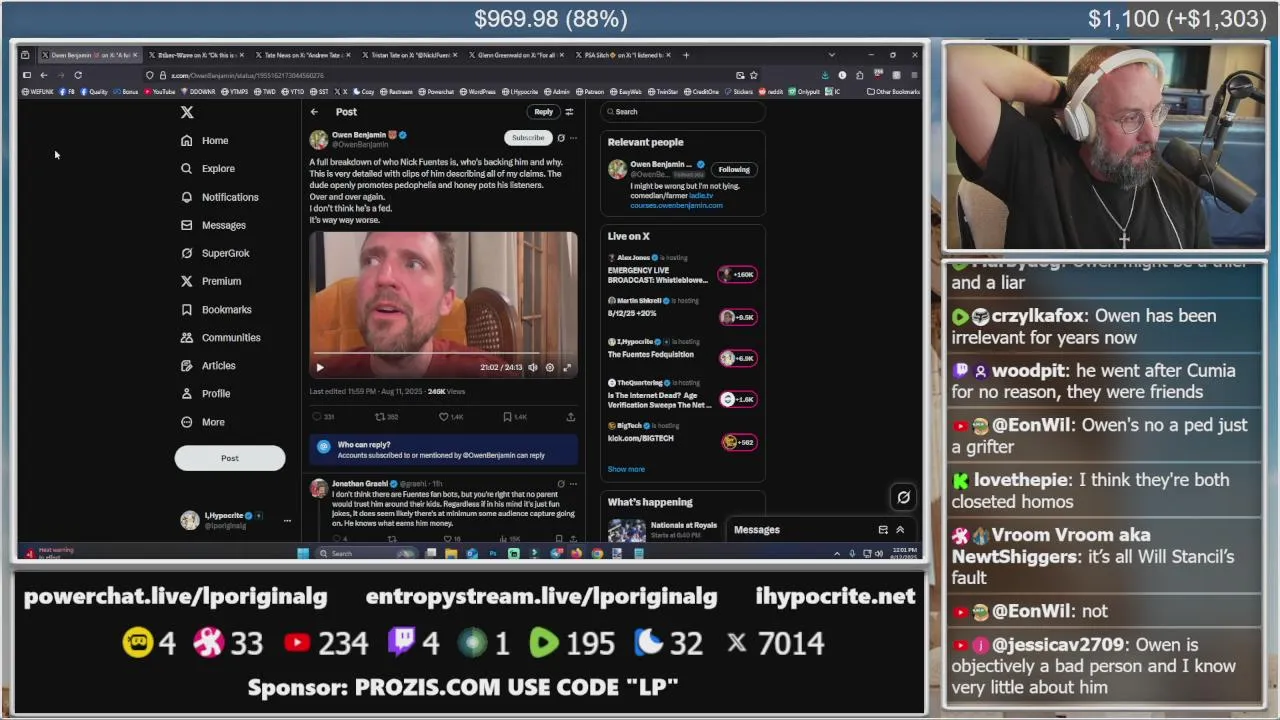The width and height of the screenshot is (1280, 720).
Task: Open a new browser tab
Action: [686, 55]
